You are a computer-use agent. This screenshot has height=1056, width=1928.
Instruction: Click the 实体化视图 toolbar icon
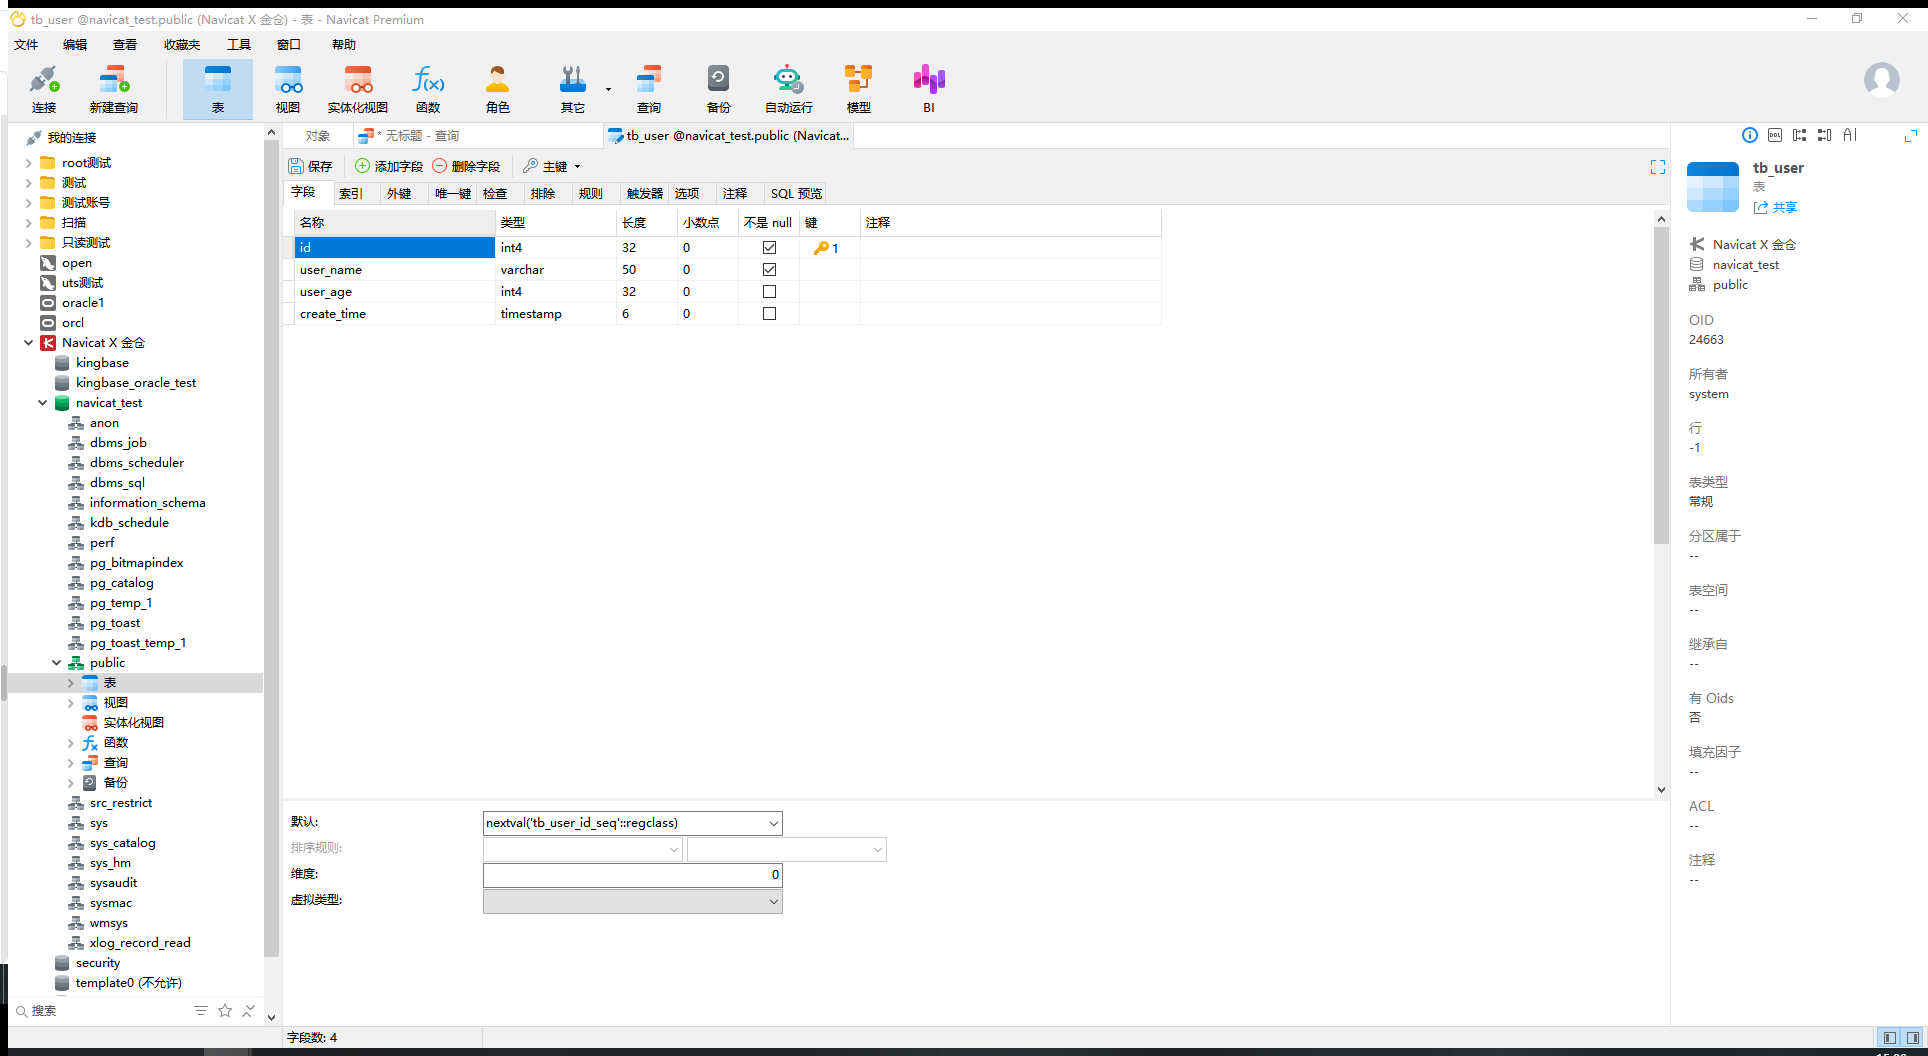(358, 89)
